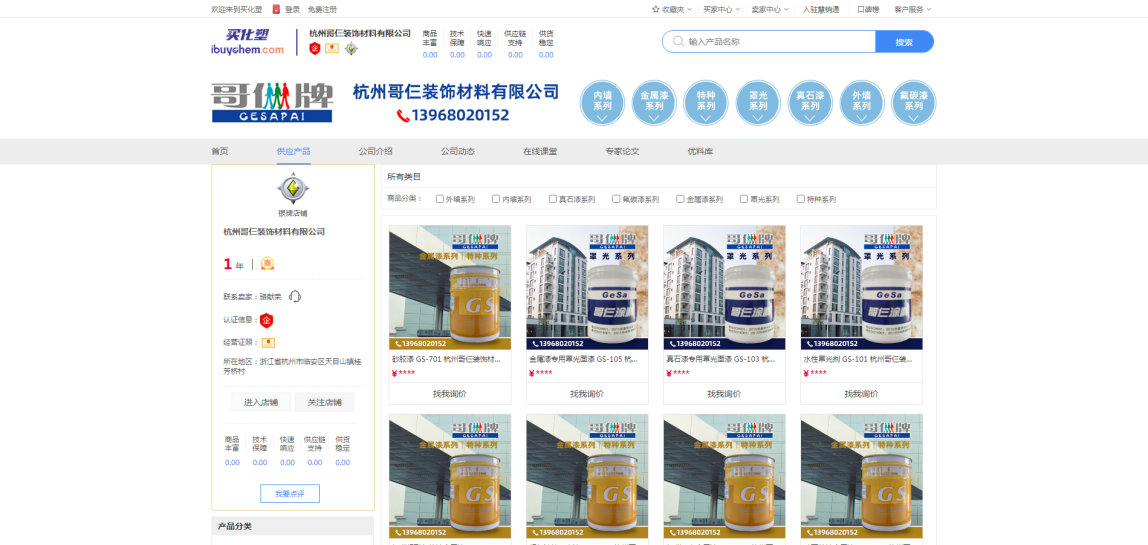Open the 金属漆专用罩光面漆 GS-105 product image
1148x545 pixels.
pyautogui.click(x=587, y=287)
